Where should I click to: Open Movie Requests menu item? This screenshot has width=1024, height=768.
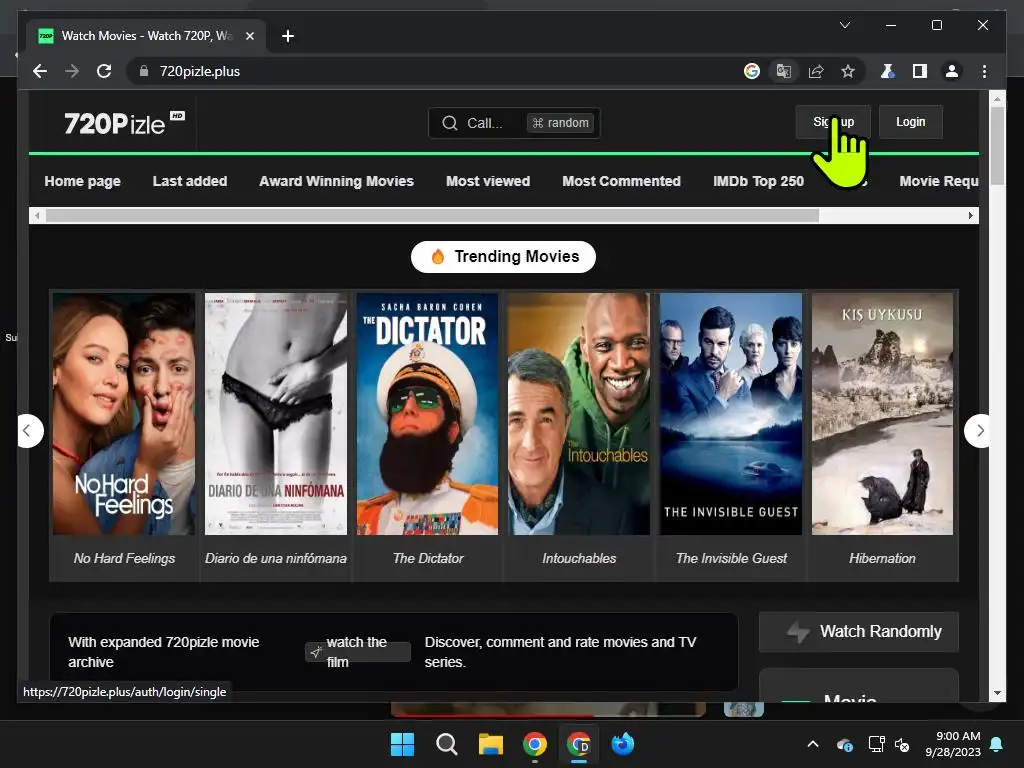(938, 181)
